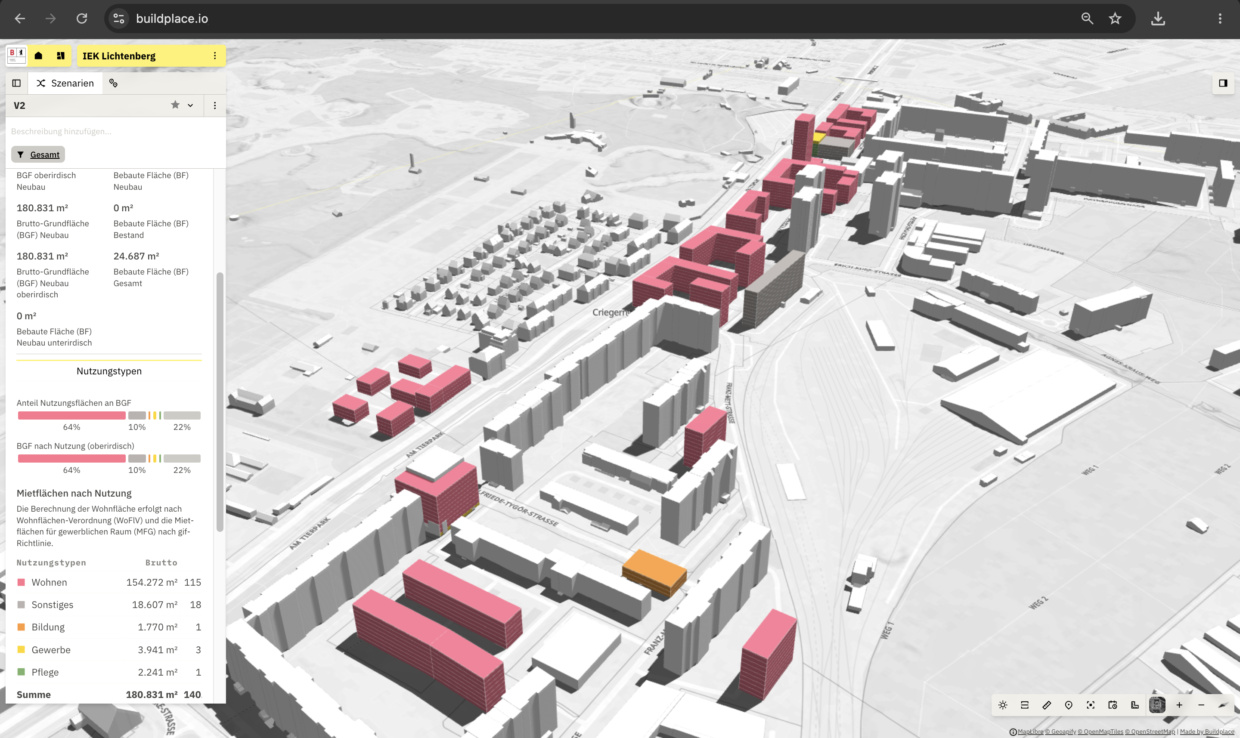The width and height of the screenshot is (1240, 738).
Task: Switch to the Szenarien tab
Action: point(65,83)
